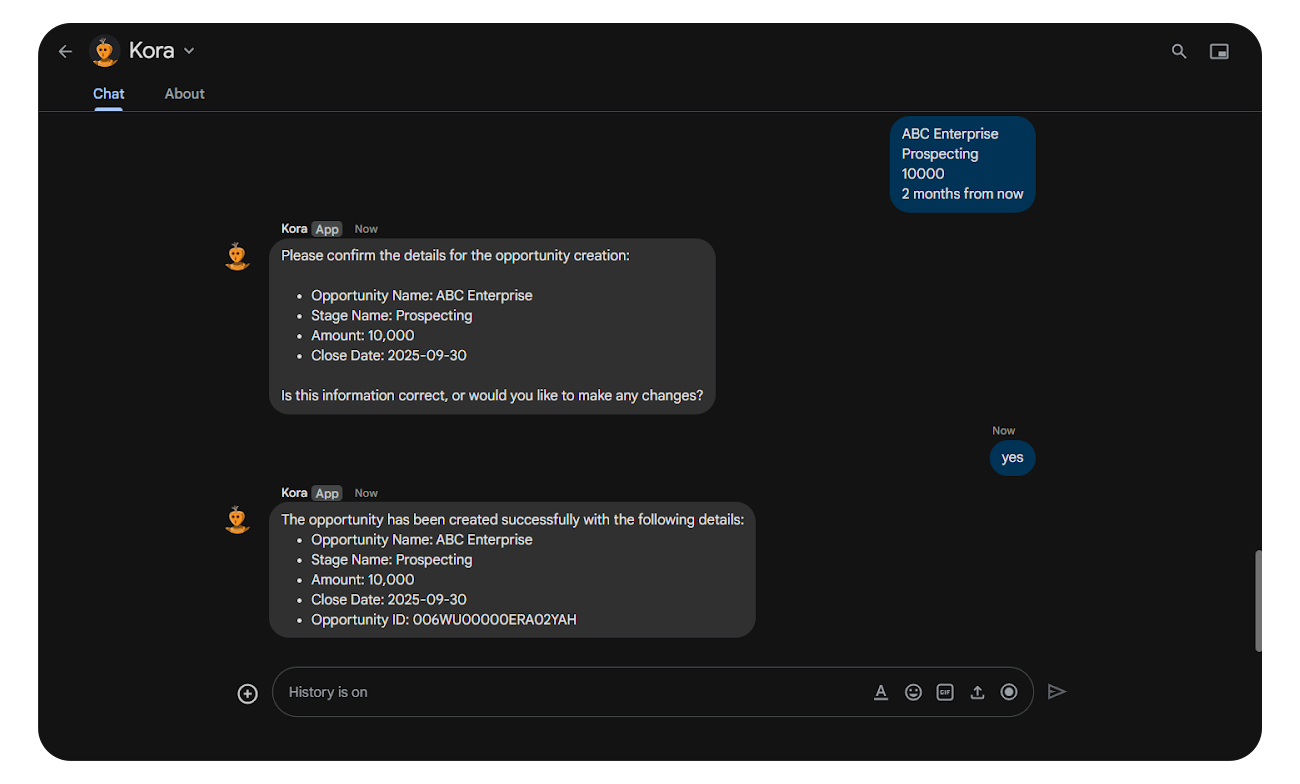This screenshot has height=784, width=1300.
Task: Open chat in pop-up window
Action: [x=1219, y=51]
